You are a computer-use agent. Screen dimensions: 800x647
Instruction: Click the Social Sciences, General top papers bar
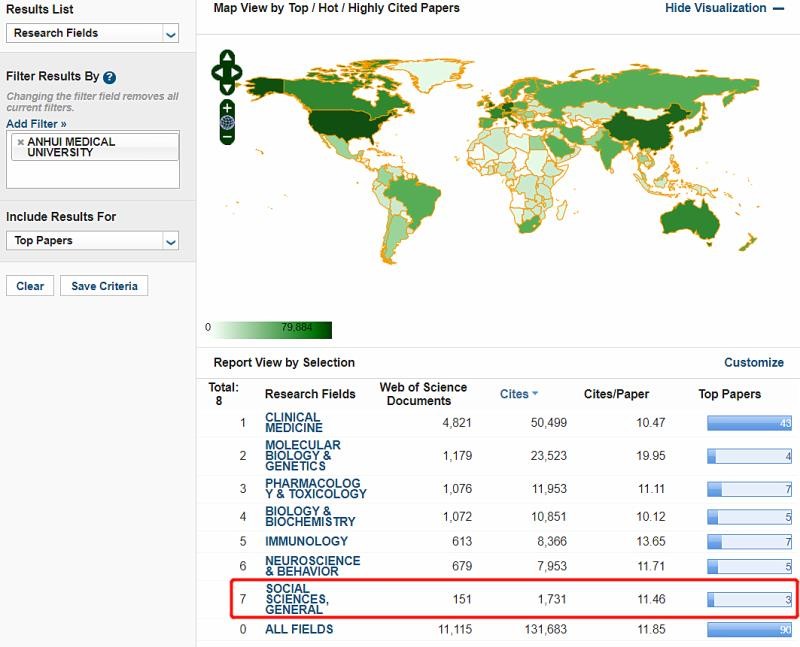[x=749, y=600]
